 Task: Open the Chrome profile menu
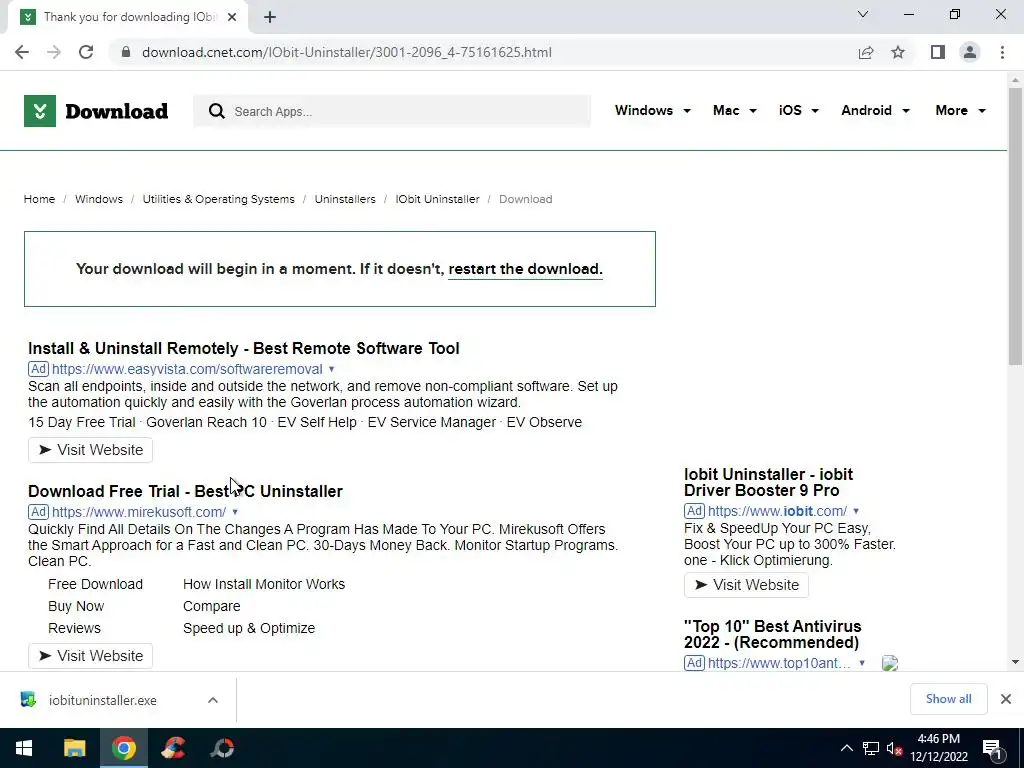click(x=970, y=52)
